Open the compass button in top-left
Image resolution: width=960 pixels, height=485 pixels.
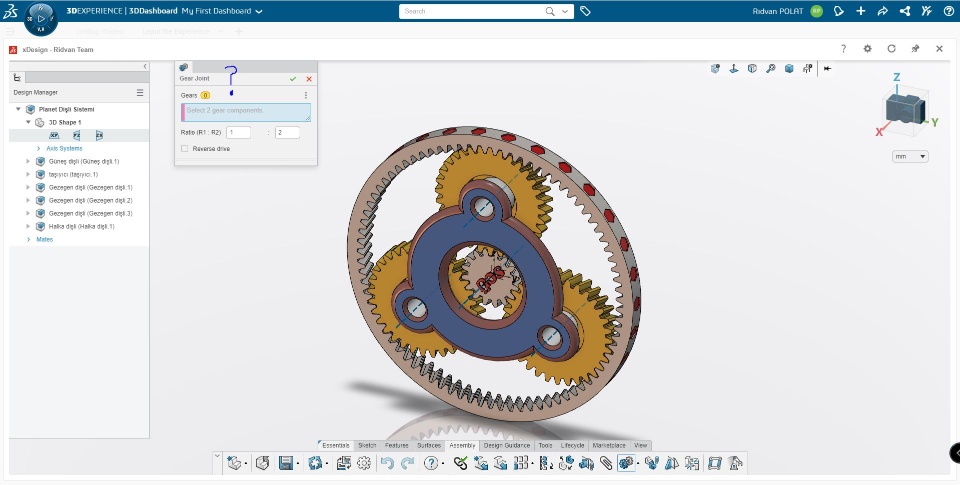pyautogui.click(x=41, y=17)
